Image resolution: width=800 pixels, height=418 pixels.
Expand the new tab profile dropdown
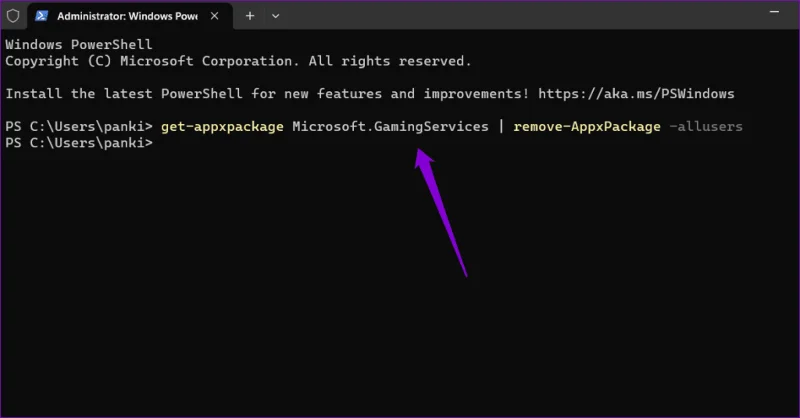click(x=276, y=16)
